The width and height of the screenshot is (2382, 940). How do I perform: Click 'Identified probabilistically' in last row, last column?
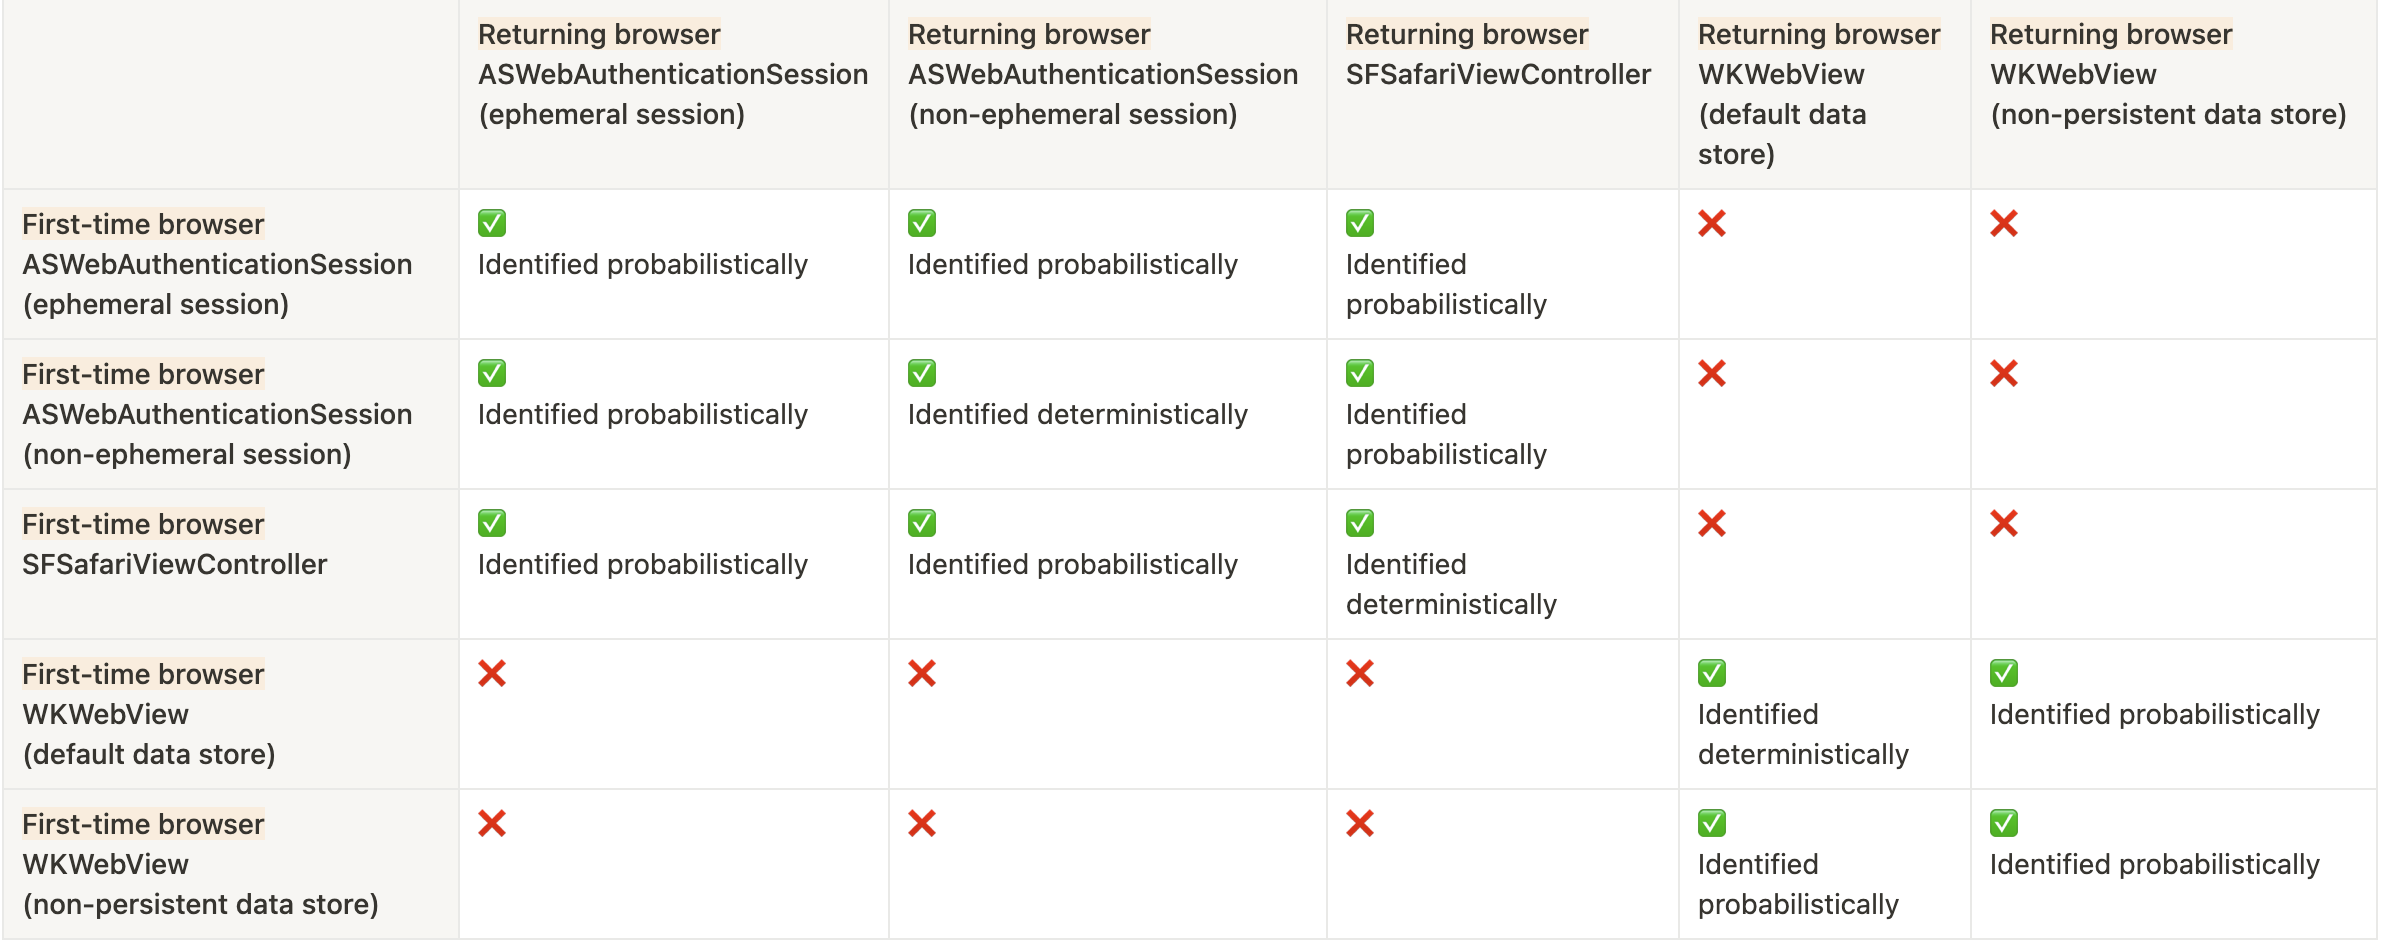tap(2154, 864)
